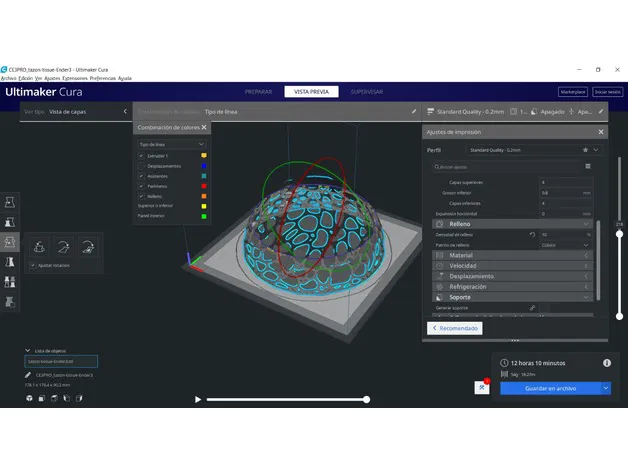Click the simulation path slider handle
The image size is (628, 472).
366,399
